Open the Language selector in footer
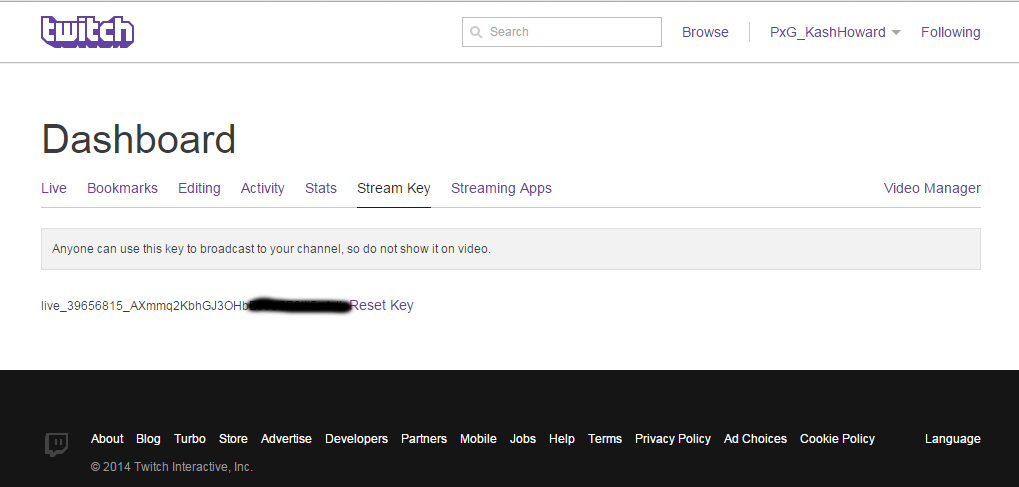Image resolution: width=1019 pixels, height=487 pixels. (953, 439)
